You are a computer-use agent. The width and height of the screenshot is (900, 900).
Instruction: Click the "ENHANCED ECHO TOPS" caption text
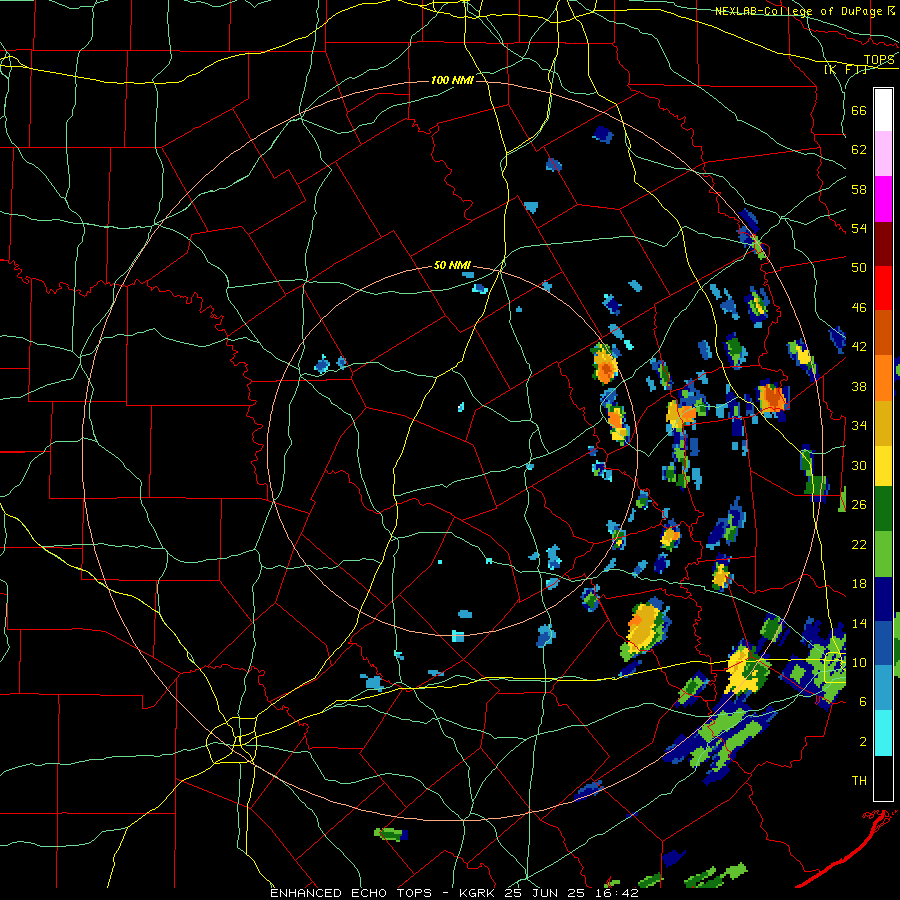[x=351, y=893]
